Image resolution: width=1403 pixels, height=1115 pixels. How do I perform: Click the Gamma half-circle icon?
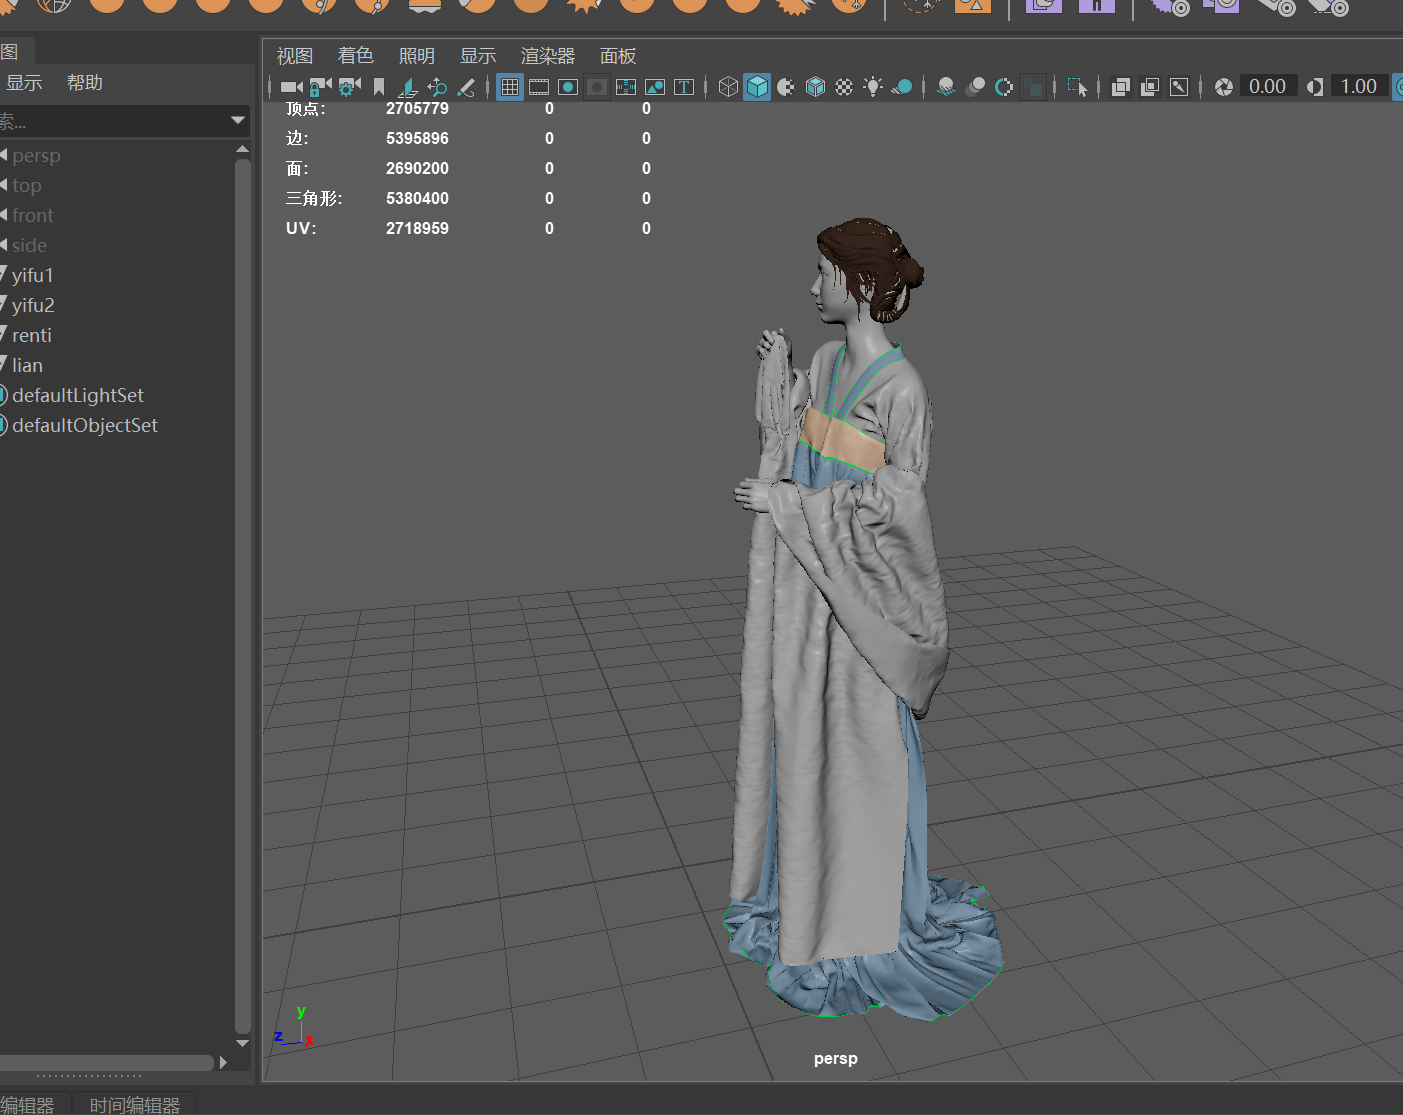click(x=1315, y=87)
